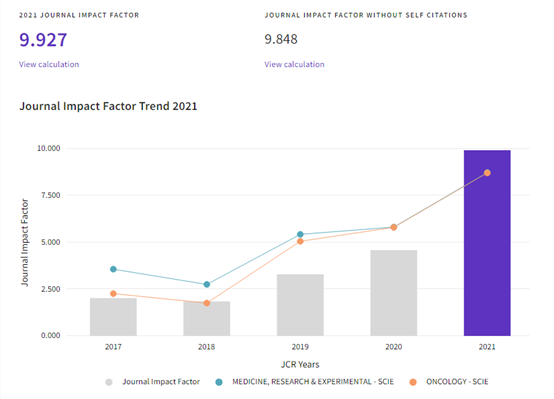Click the orange 2018 Oncology data point

pos(207,303)
